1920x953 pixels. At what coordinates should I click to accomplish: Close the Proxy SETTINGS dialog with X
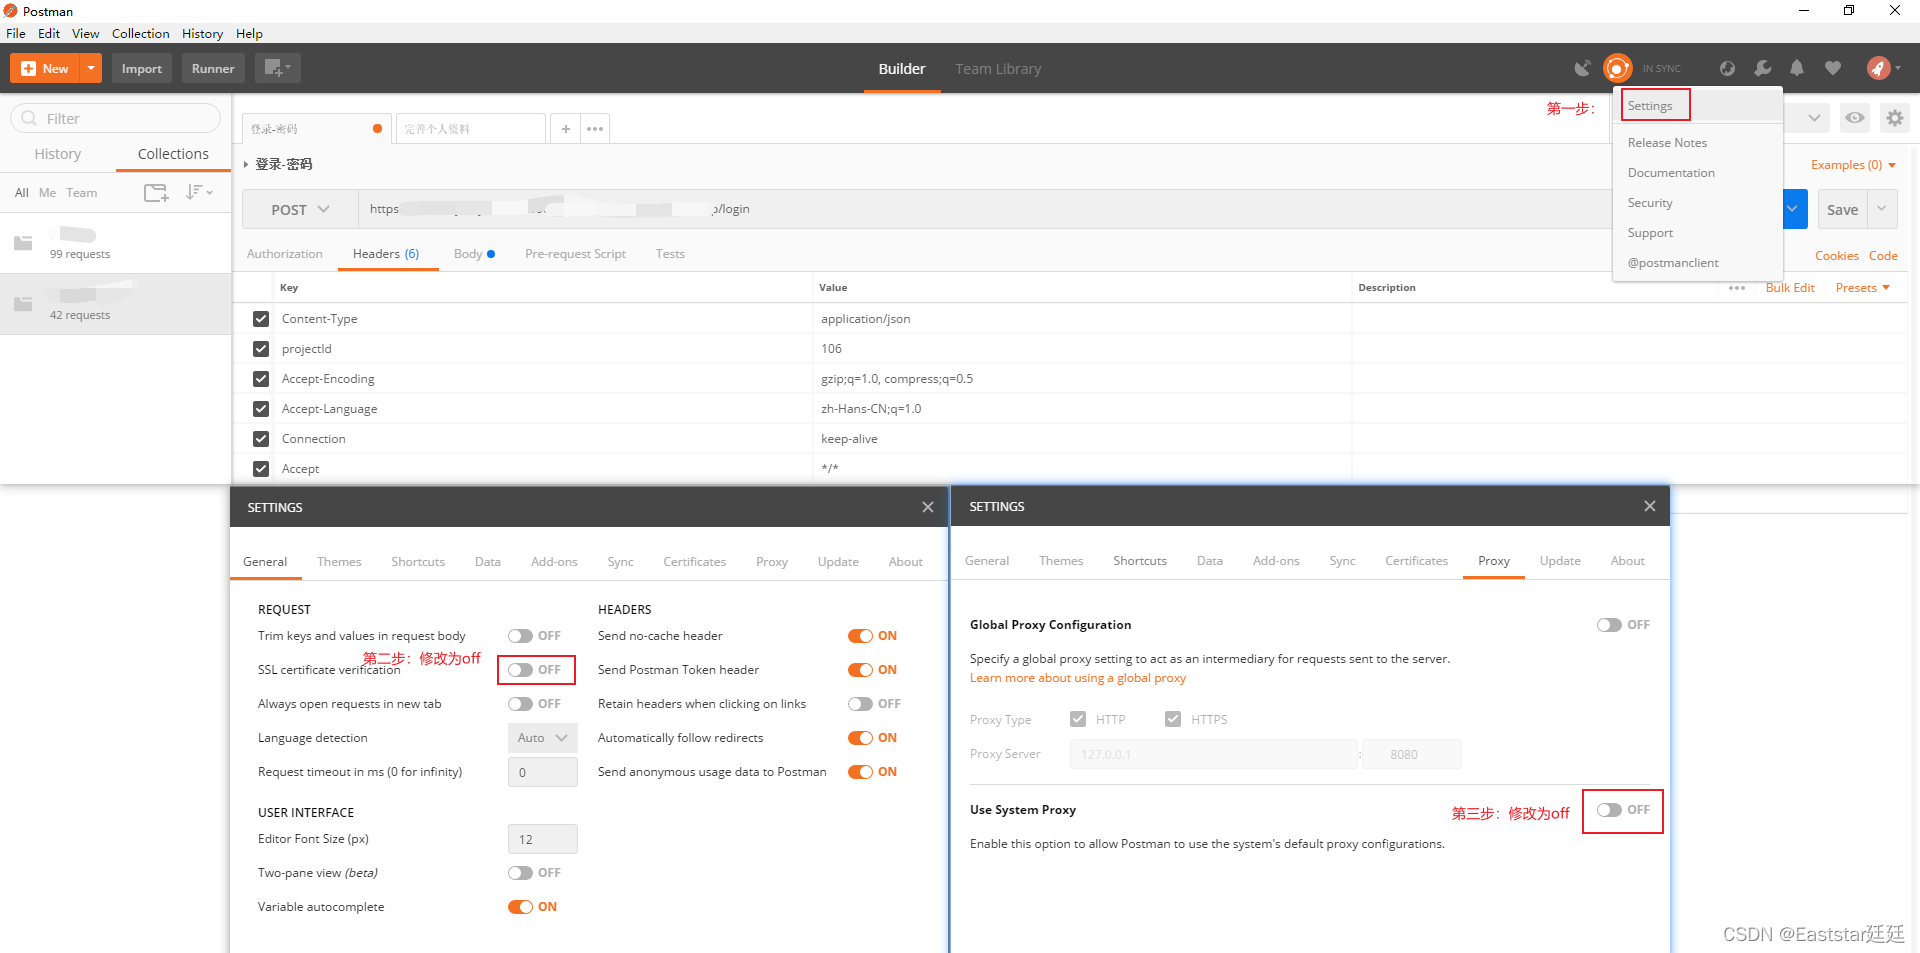[1650, 506]
